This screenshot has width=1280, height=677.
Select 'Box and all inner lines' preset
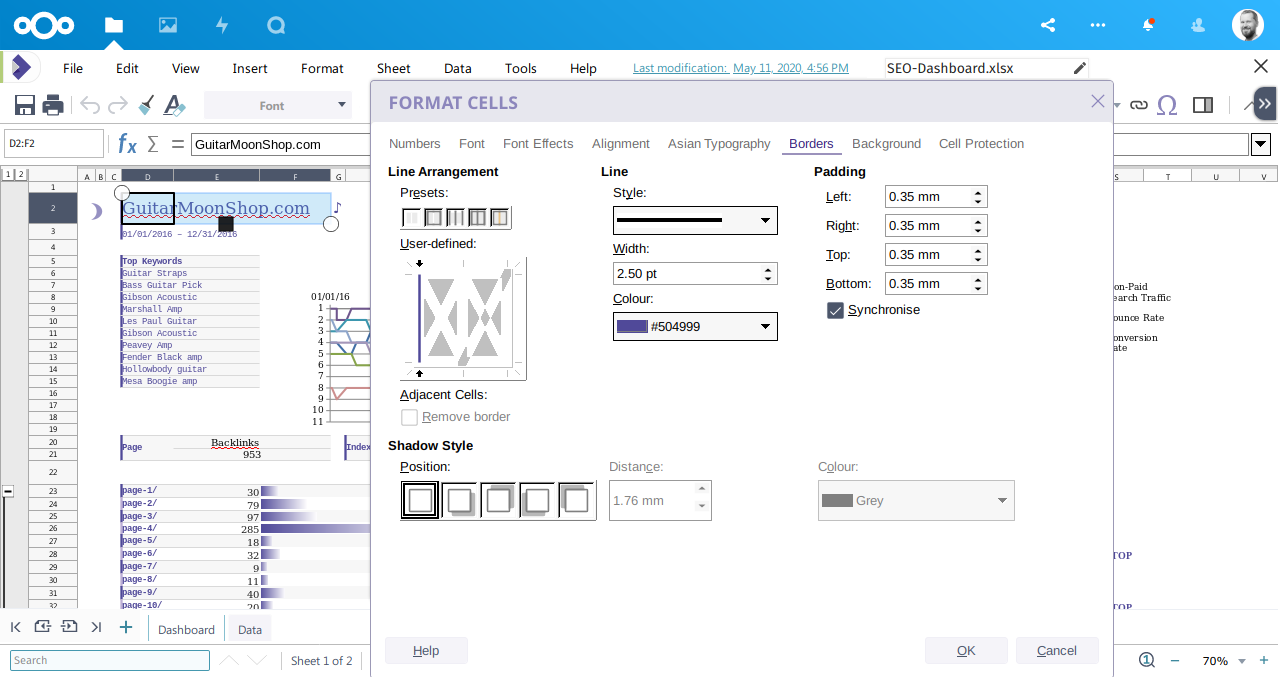(x=477, y=217)
